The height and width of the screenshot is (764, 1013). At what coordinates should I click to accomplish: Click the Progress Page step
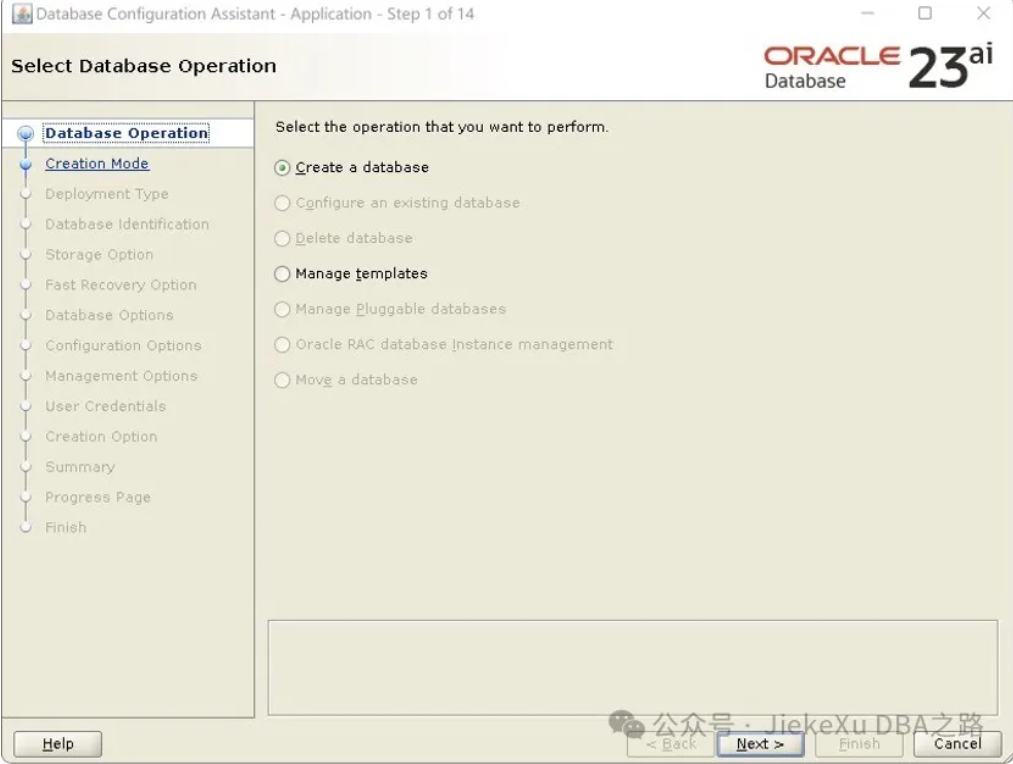coord(98,497)
